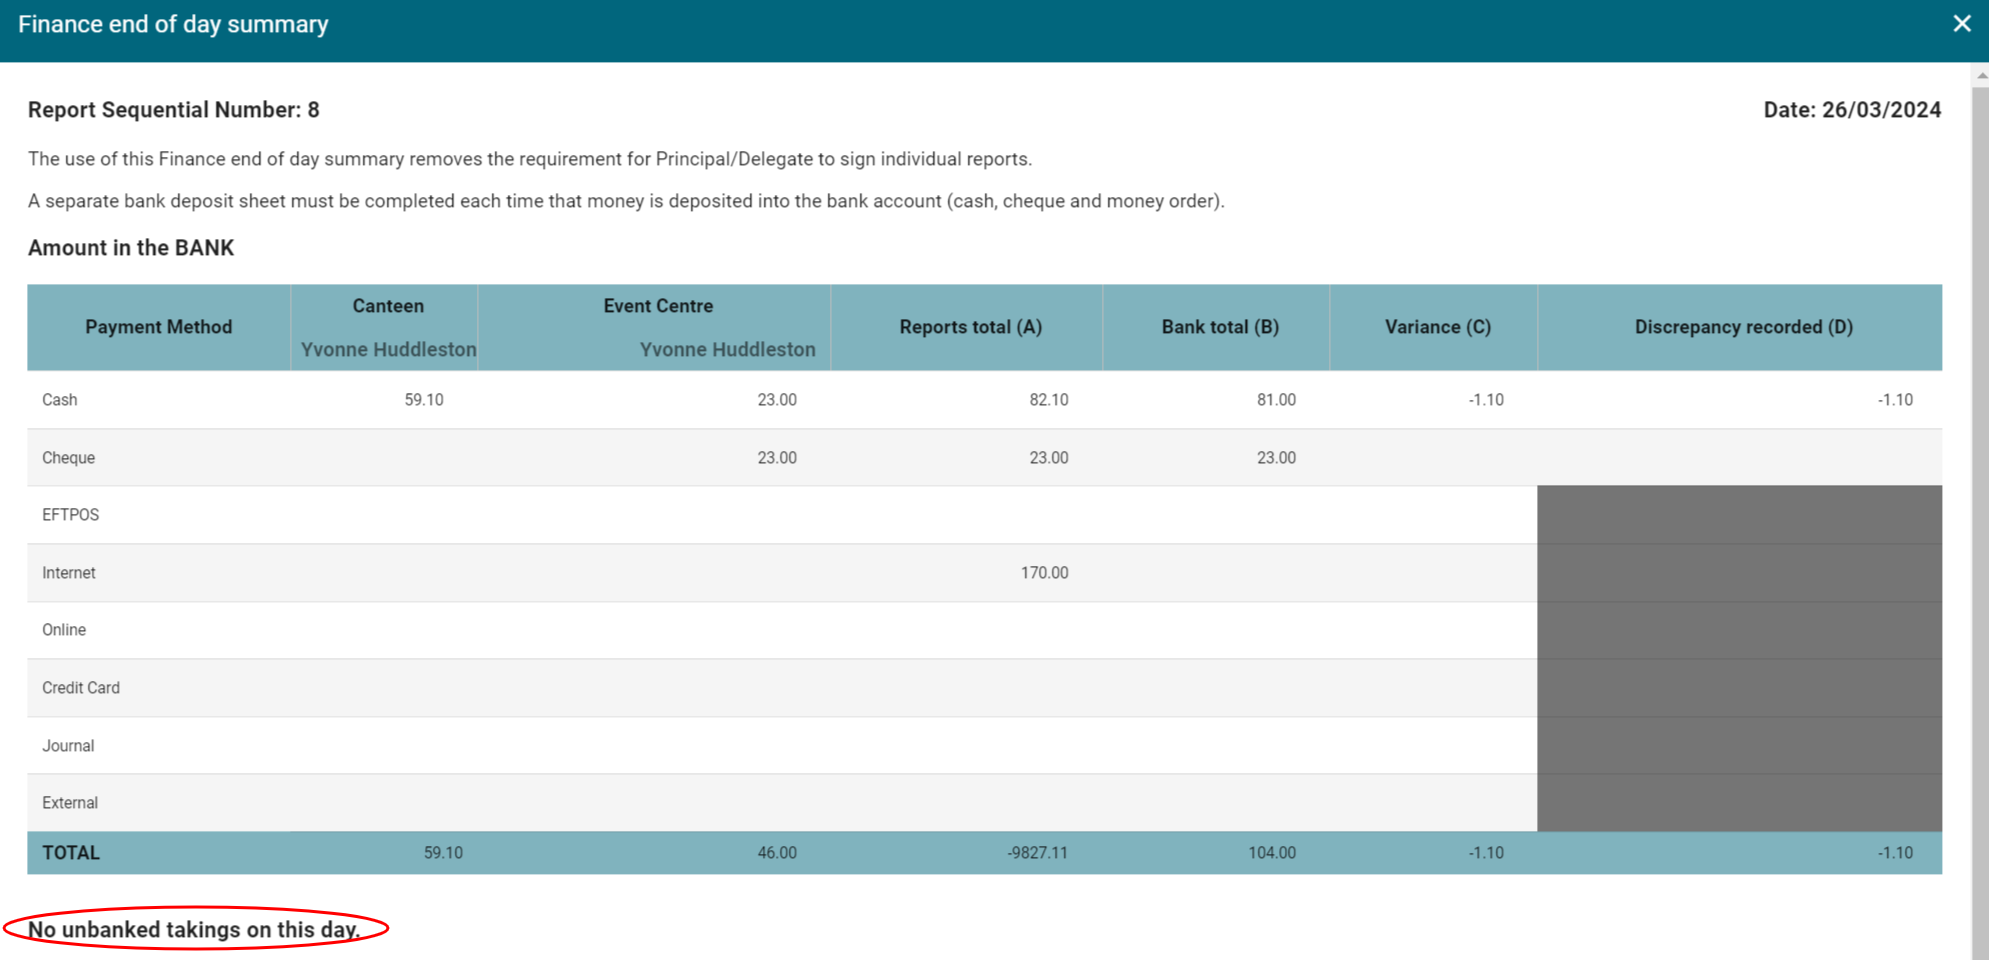Click the Discrepancy recorded (D) header
The width and height of the screenshot is (1989, 960).
pyautogui.click(x=1743, y=327)
